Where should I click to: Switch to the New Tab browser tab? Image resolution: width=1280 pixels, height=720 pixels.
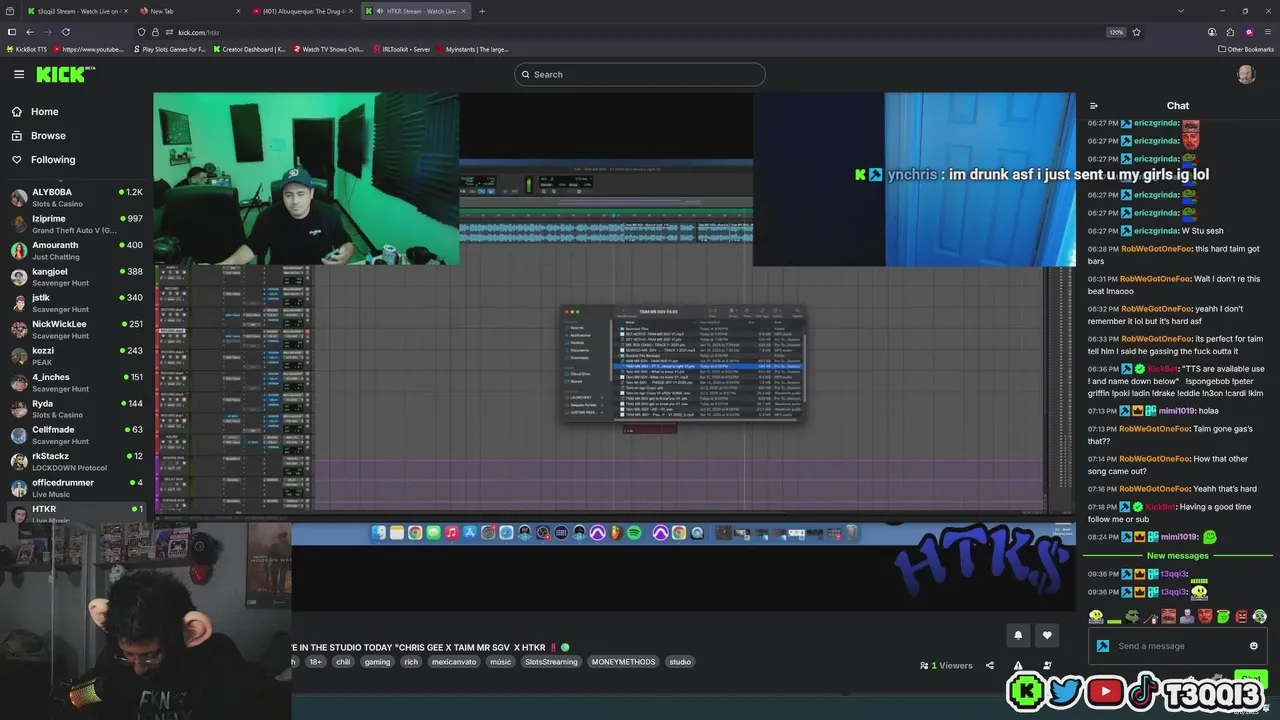pos(190,11)
